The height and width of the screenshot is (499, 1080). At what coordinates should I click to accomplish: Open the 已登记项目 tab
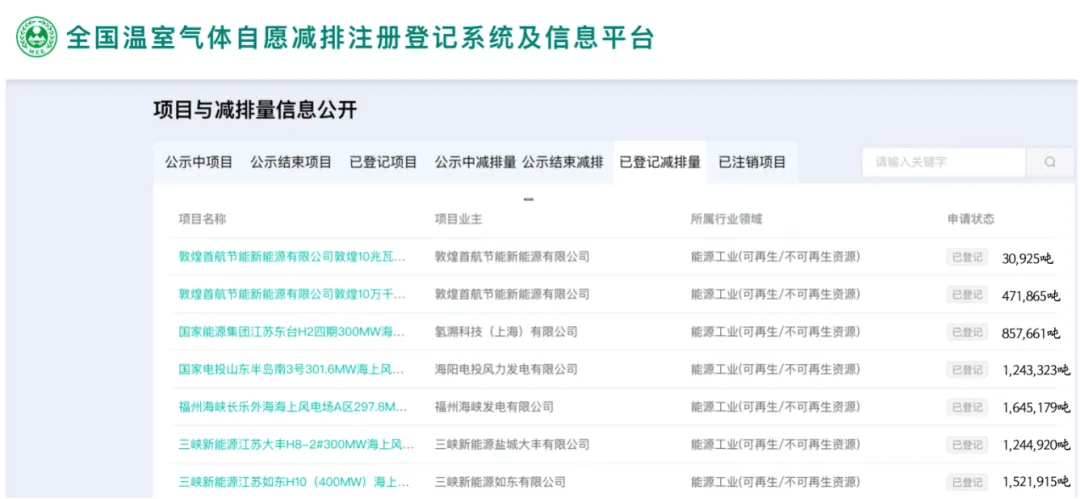[383, 163]
